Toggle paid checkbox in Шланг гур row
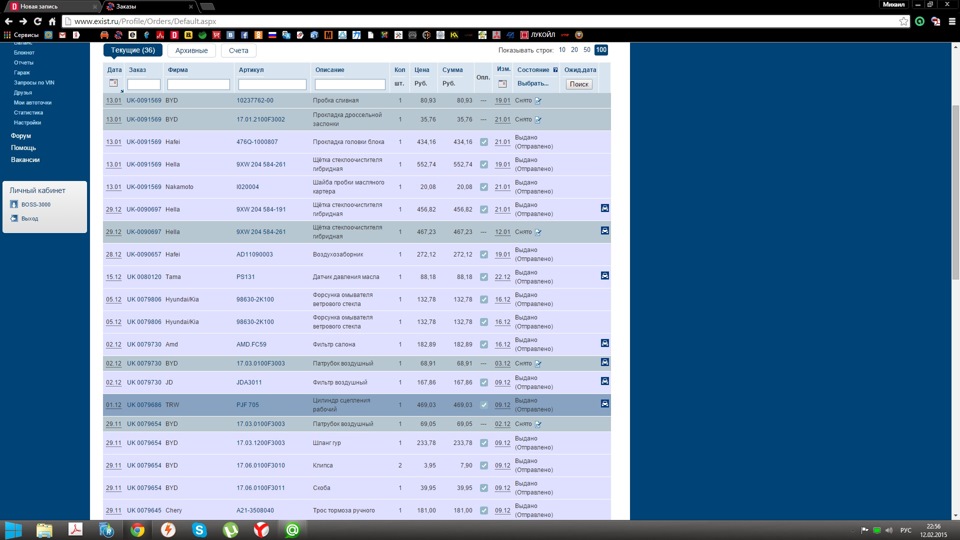Viewport: 960px width, 540px height. coord(484,443)
